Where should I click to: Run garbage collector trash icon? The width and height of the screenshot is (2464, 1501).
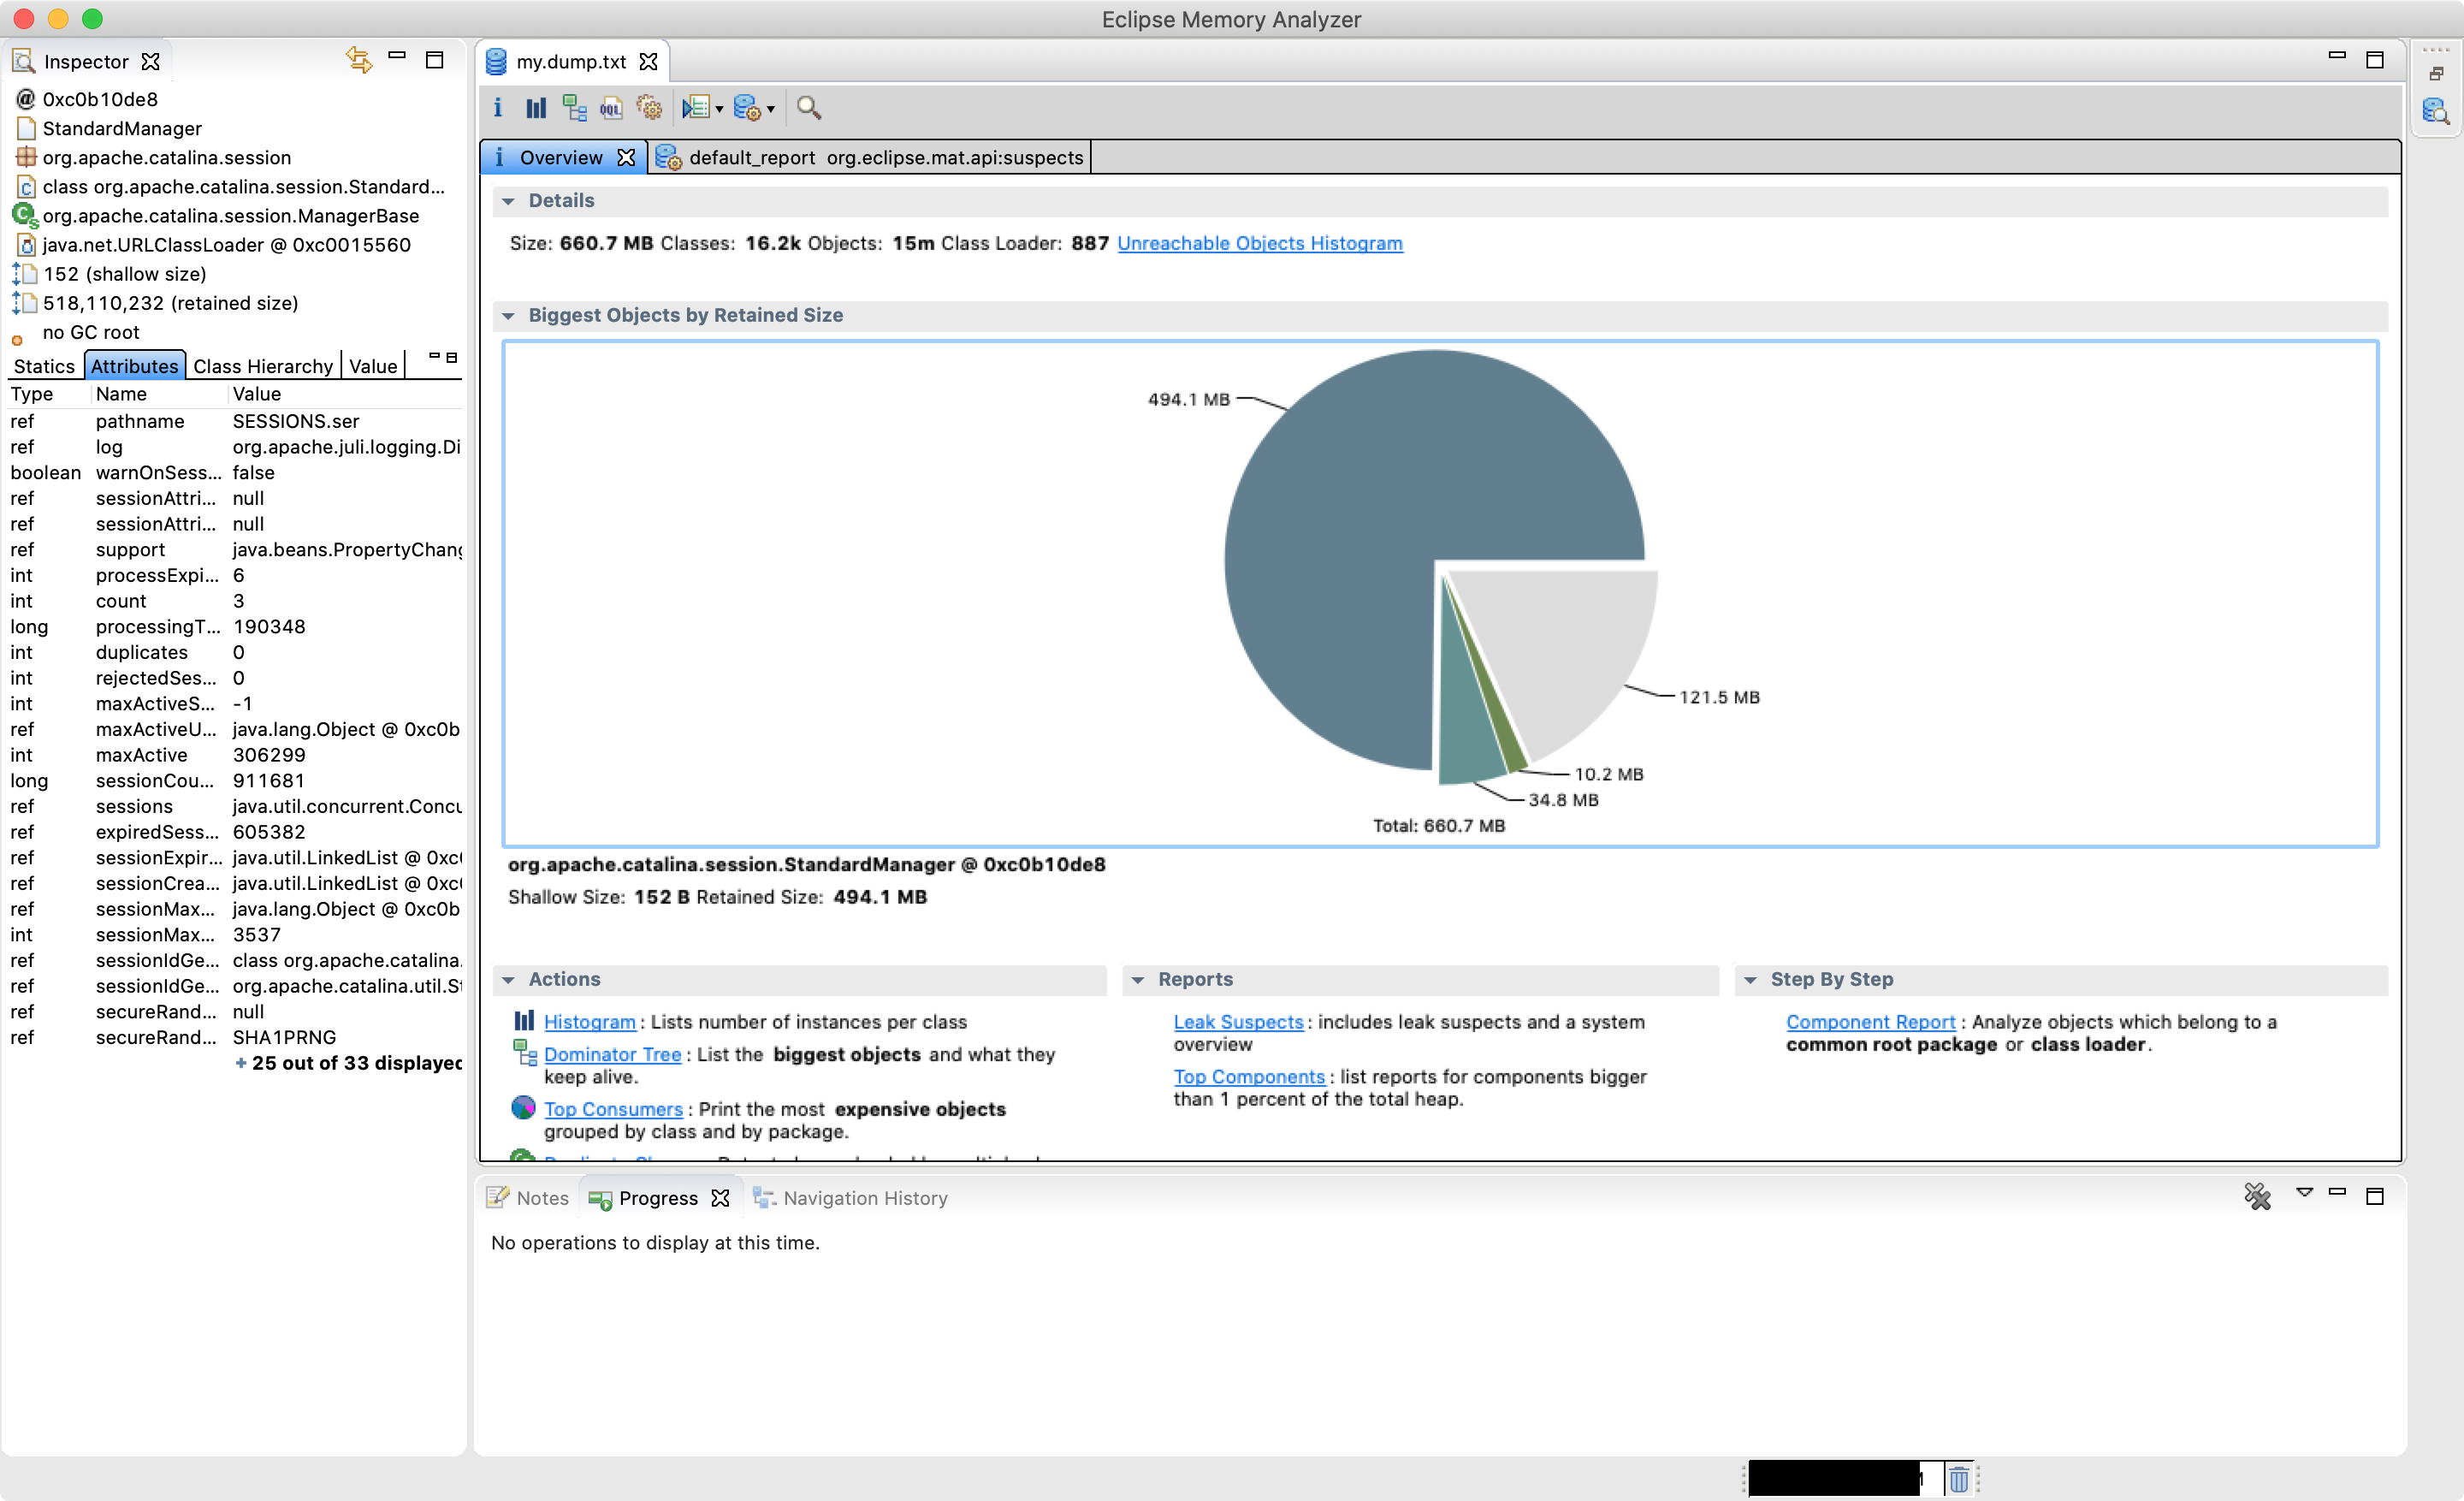pos(1958,1477)
